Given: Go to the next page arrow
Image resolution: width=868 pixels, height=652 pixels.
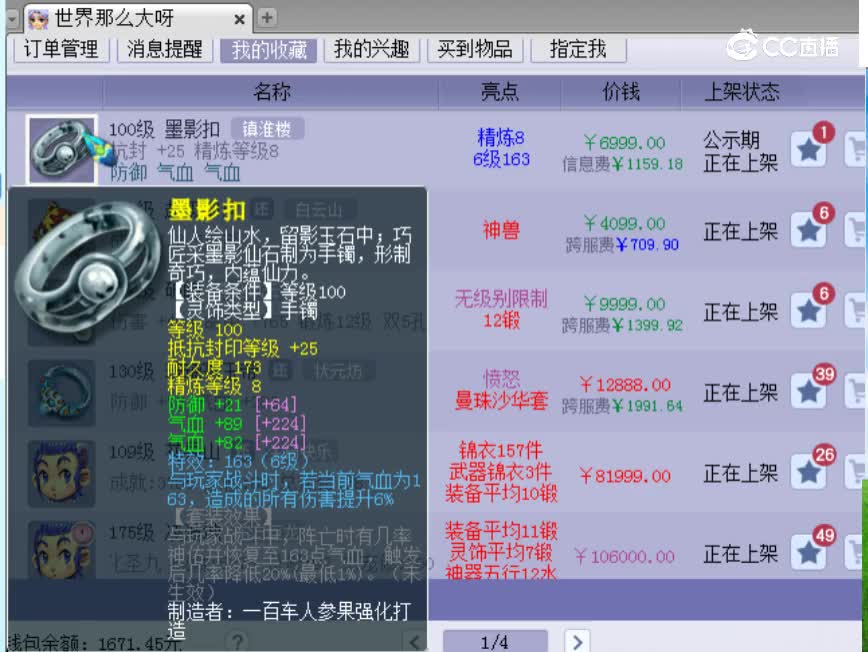Looking at the screenshot, I should tap(577, 641).
